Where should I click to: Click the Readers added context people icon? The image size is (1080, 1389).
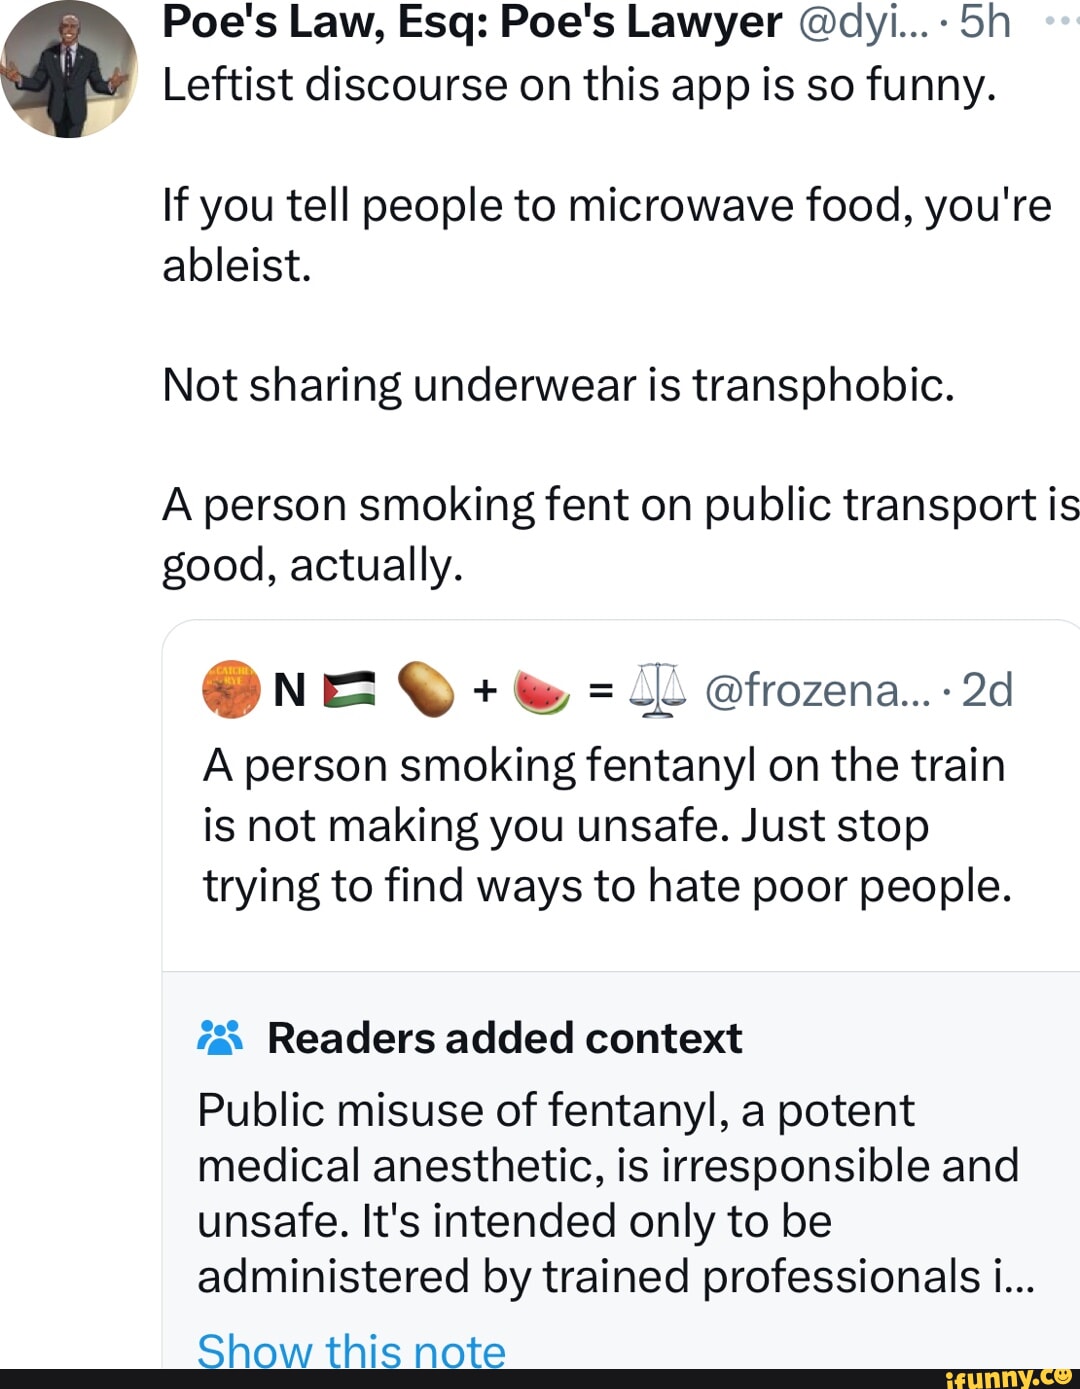[x=220, y=1038]
